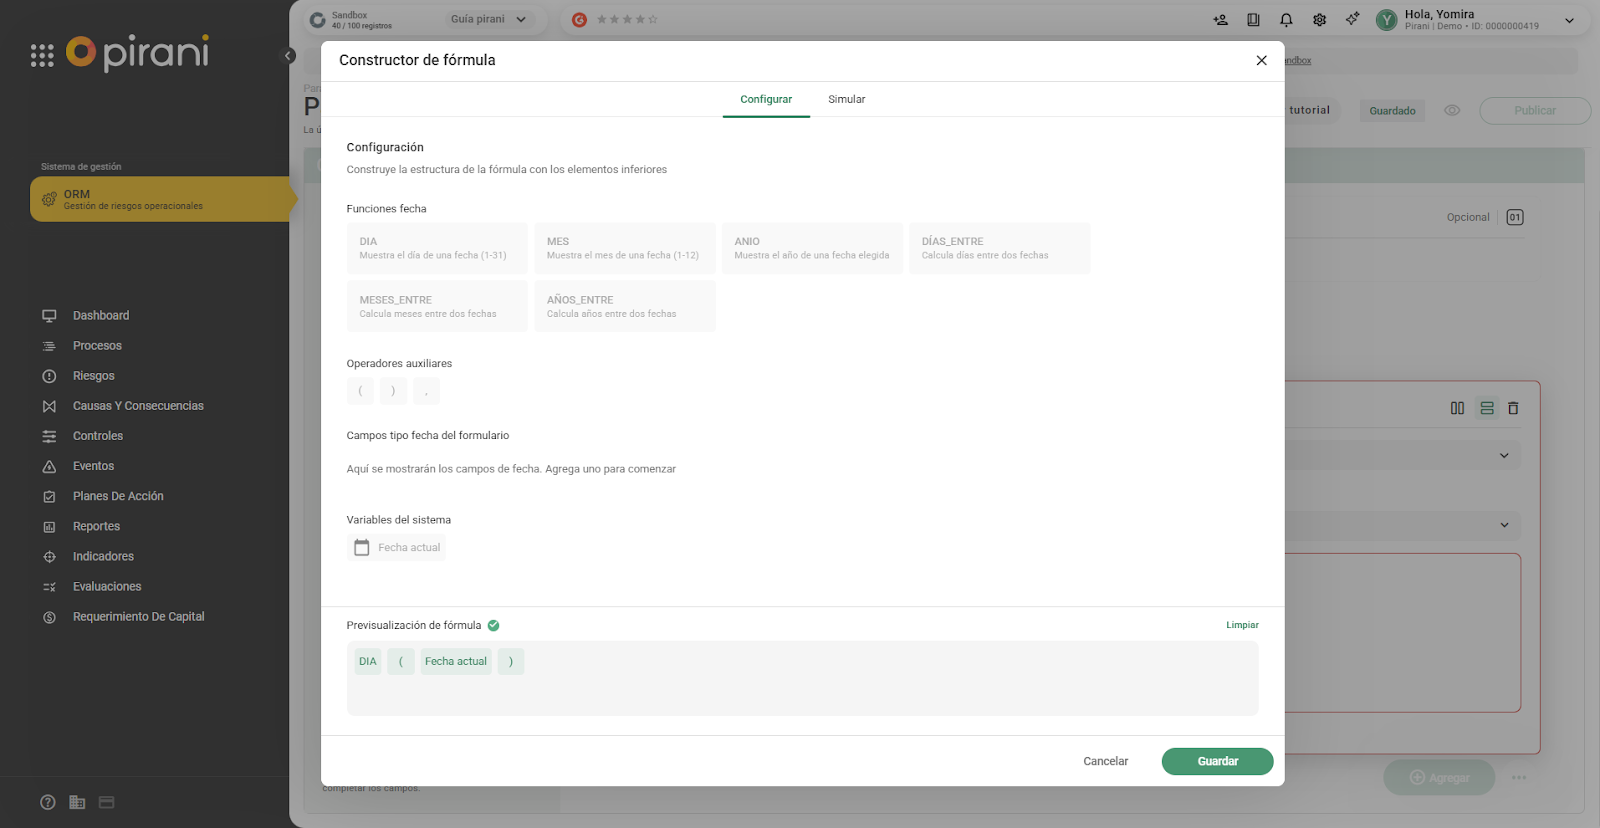This screenshot has height=828, width=1600.
Task: Click the add user icon
Action: point(1220,20)
